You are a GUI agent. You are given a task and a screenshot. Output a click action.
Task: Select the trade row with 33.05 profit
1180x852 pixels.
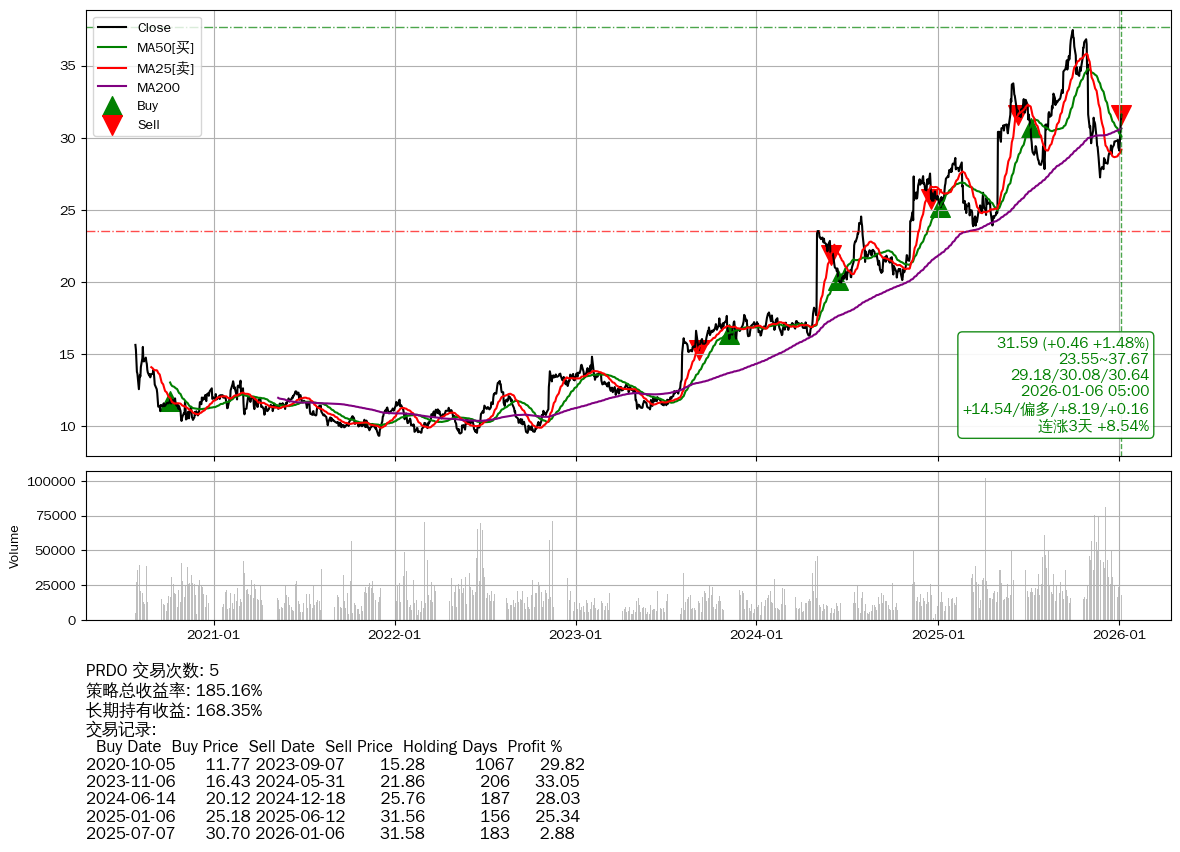[x=335, y=781]
